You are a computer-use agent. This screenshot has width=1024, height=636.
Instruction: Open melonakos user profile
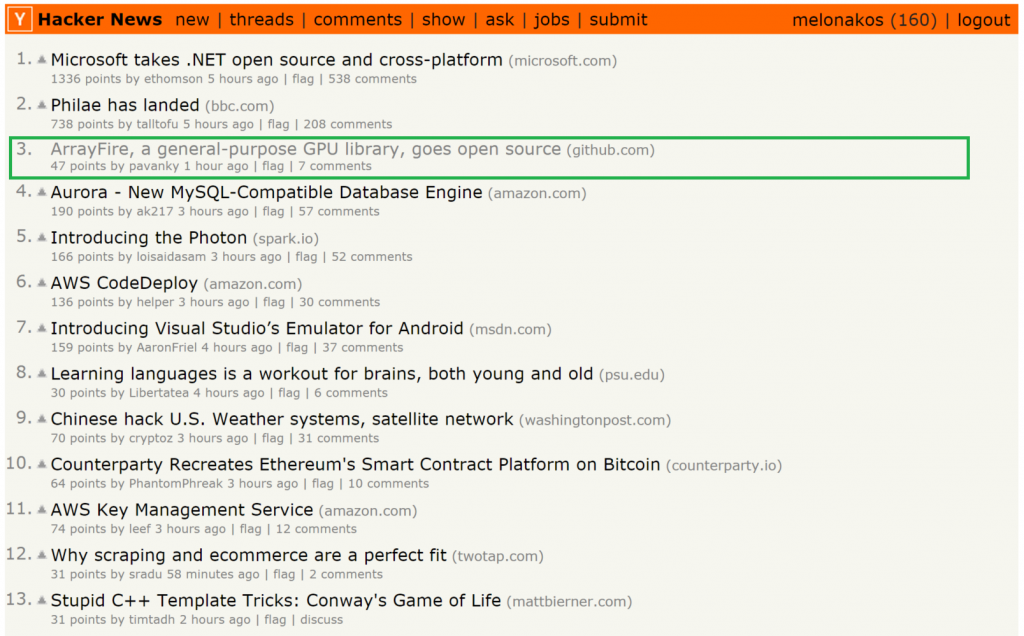click(x=837, y=20)
